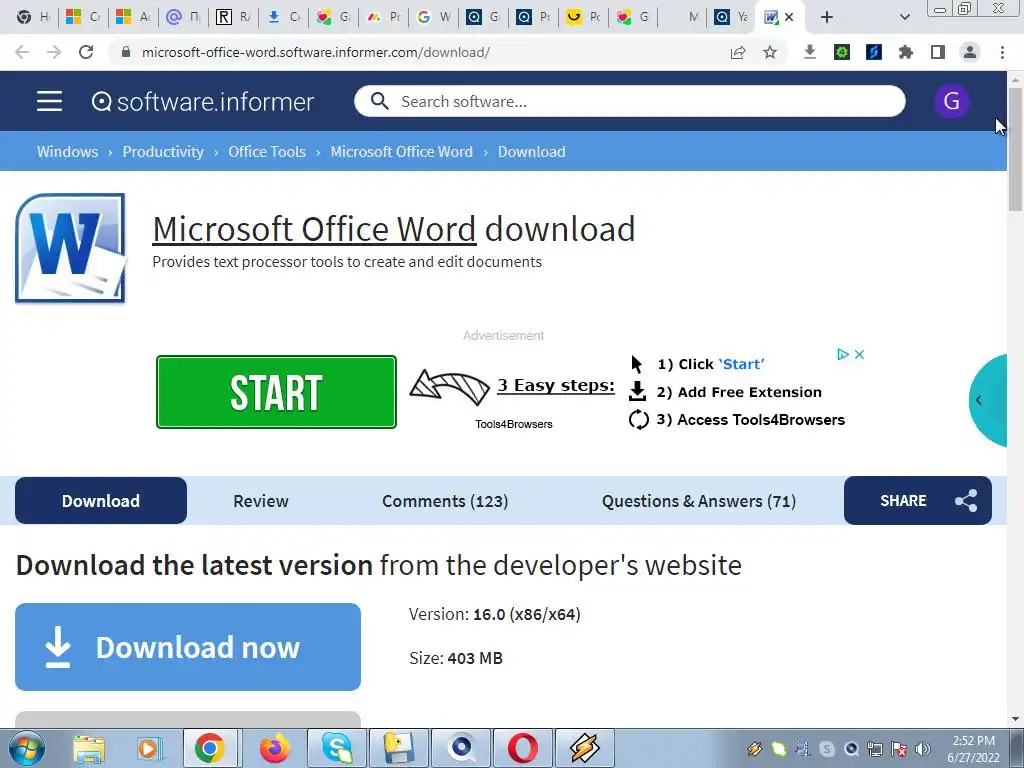Click the software.informer logo
The height and width of the screenshot is (768, 1024).
(x=202, y=102)
